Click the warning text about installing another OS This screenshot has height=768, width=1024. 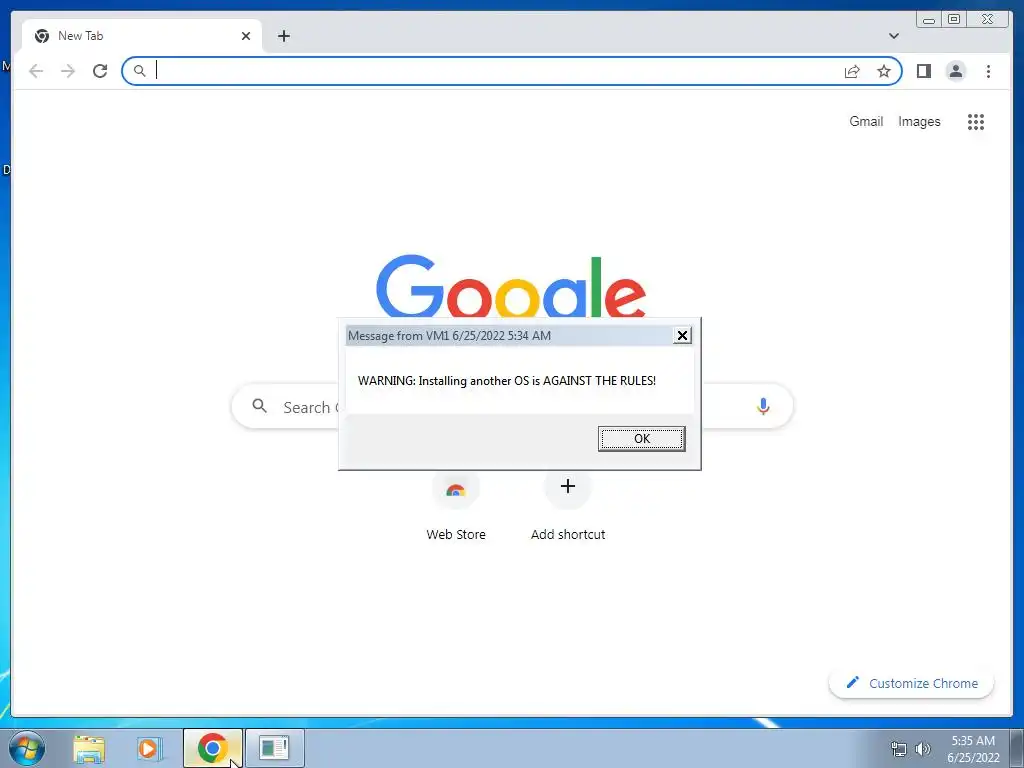pyautogui.click(x=507, y=381)
